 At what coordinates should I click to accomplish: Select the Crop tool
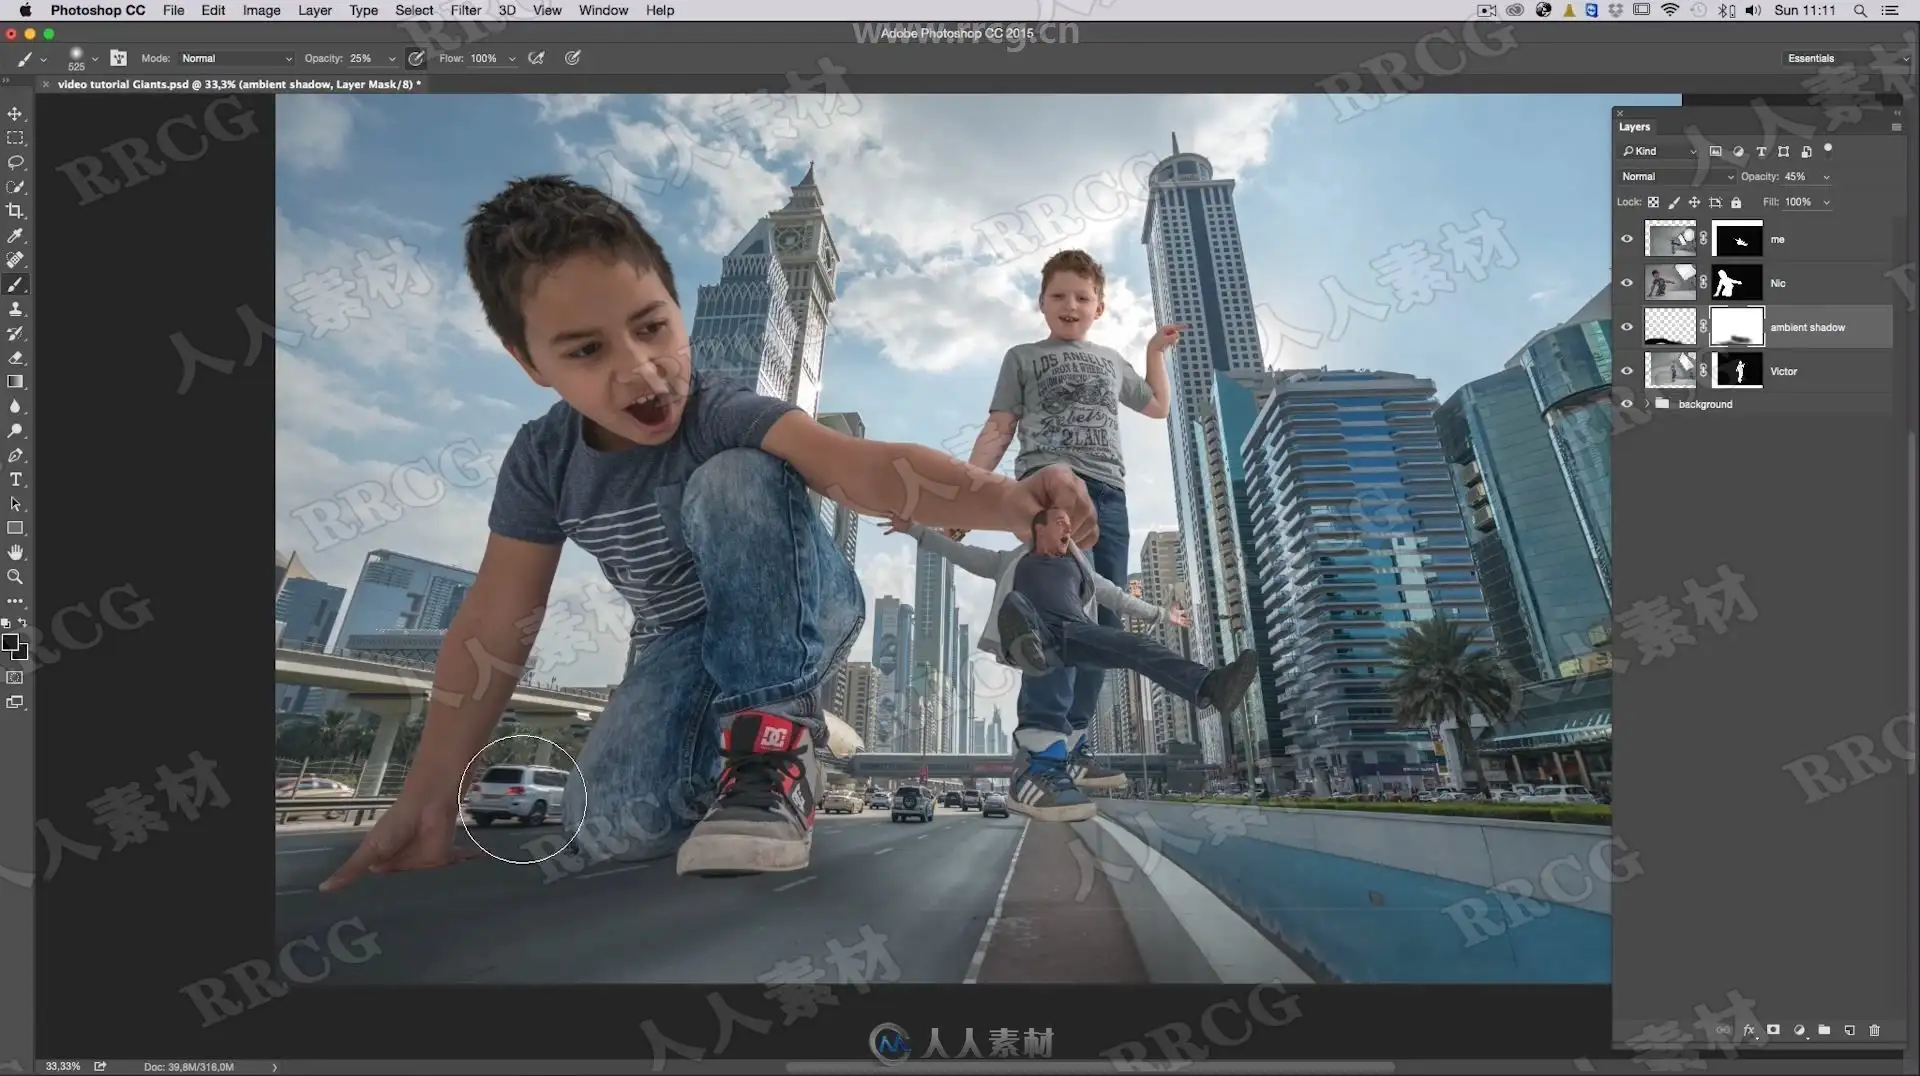(15, 211)
